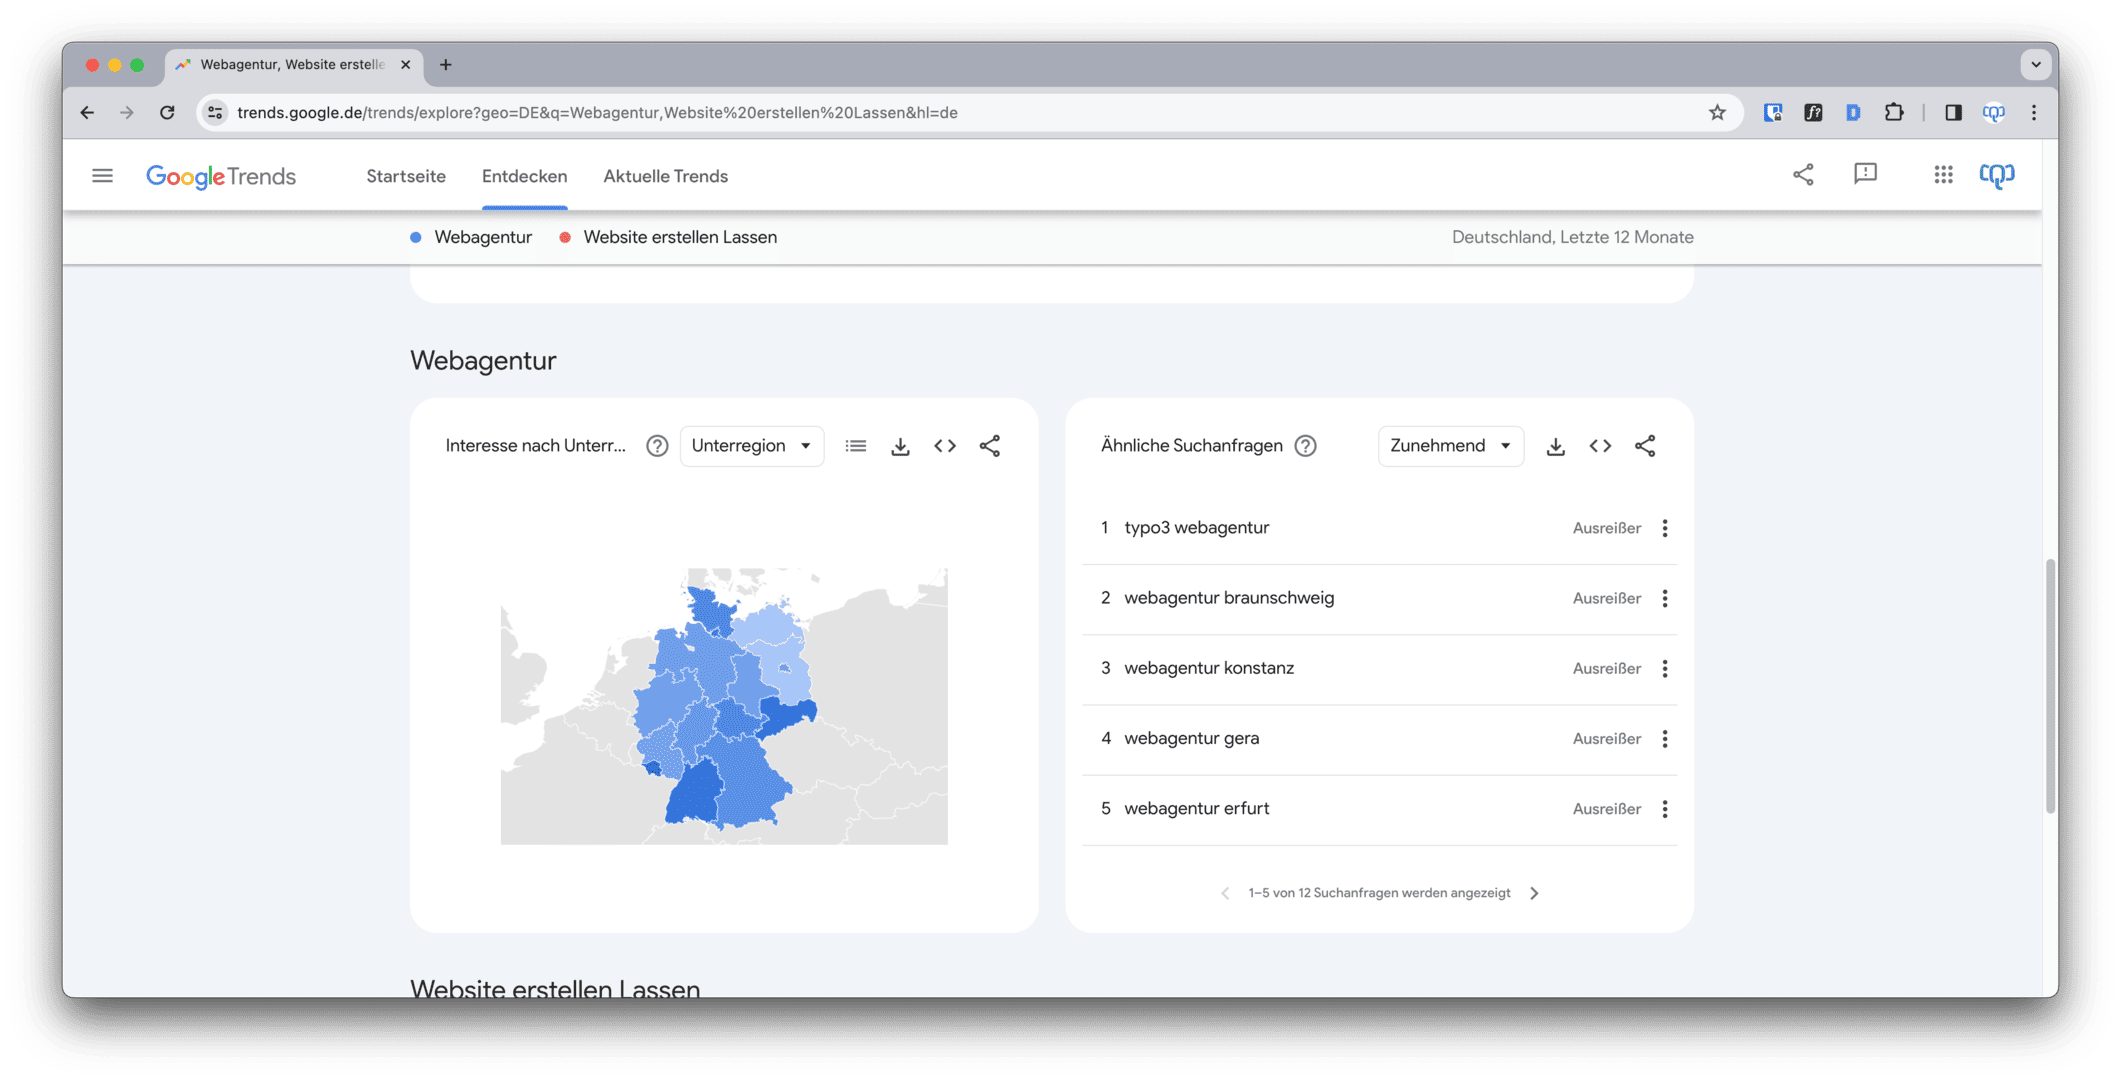Screen dimensions: 2121x1080
Task: Open a new browser tab
Action: pos(446,64)
